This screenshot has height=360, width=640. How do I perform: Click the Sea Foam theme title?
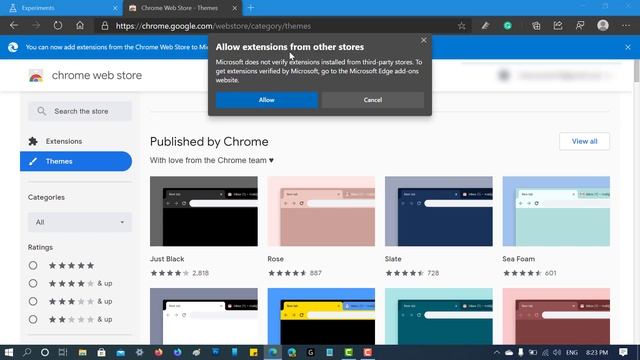pos(518,259)
